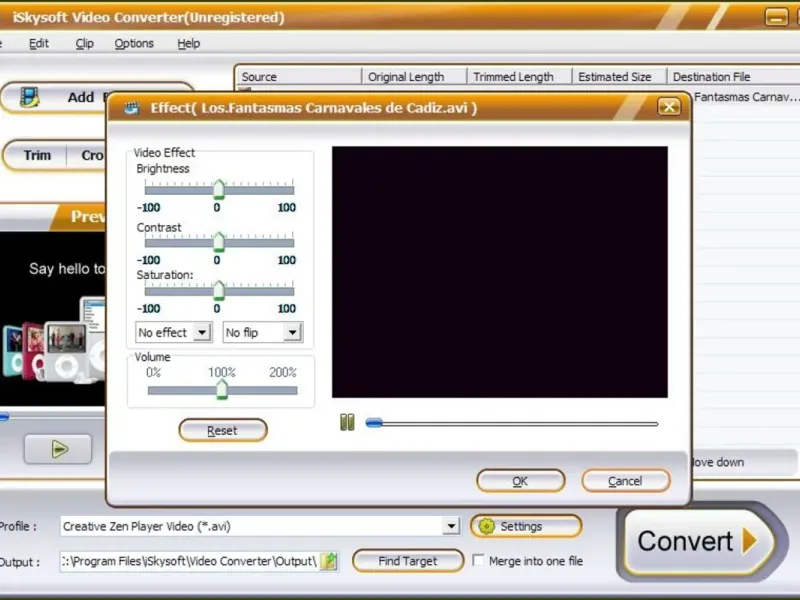Expand the Profile dropdown list

point(451,526)
